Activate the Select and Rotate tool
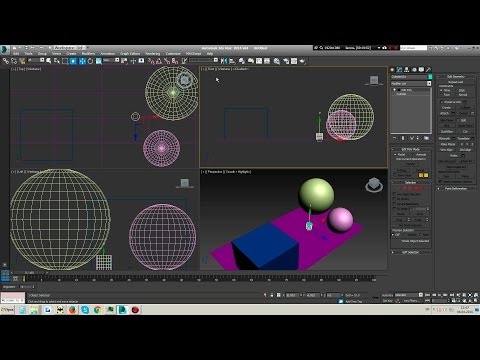The height and width of the screenshot is (360, 480). point(90,61)
